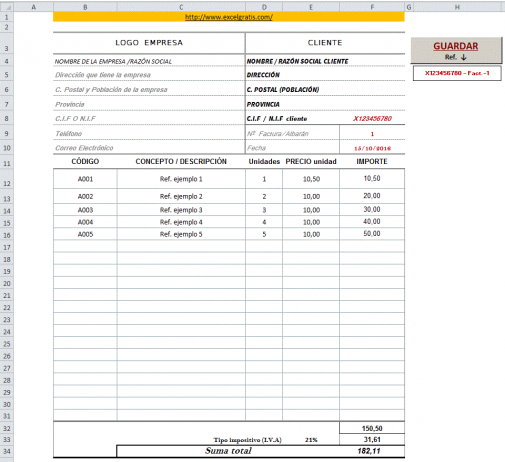The height and width of the screenshot is (462, 505).
Task: Select the 21% IVA rate cell
Action: click(x=311, y=440)
